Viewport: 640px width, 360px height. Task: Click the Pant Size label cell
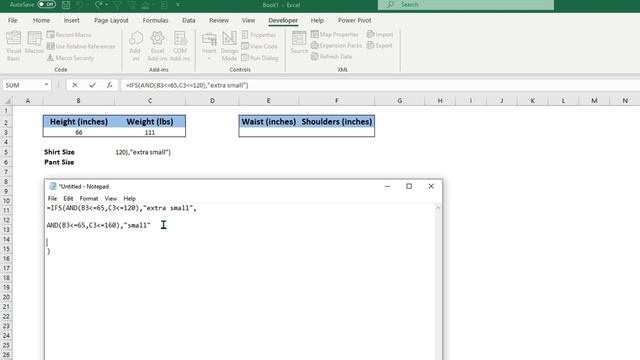pyautogui.click(x=59, y=162)
